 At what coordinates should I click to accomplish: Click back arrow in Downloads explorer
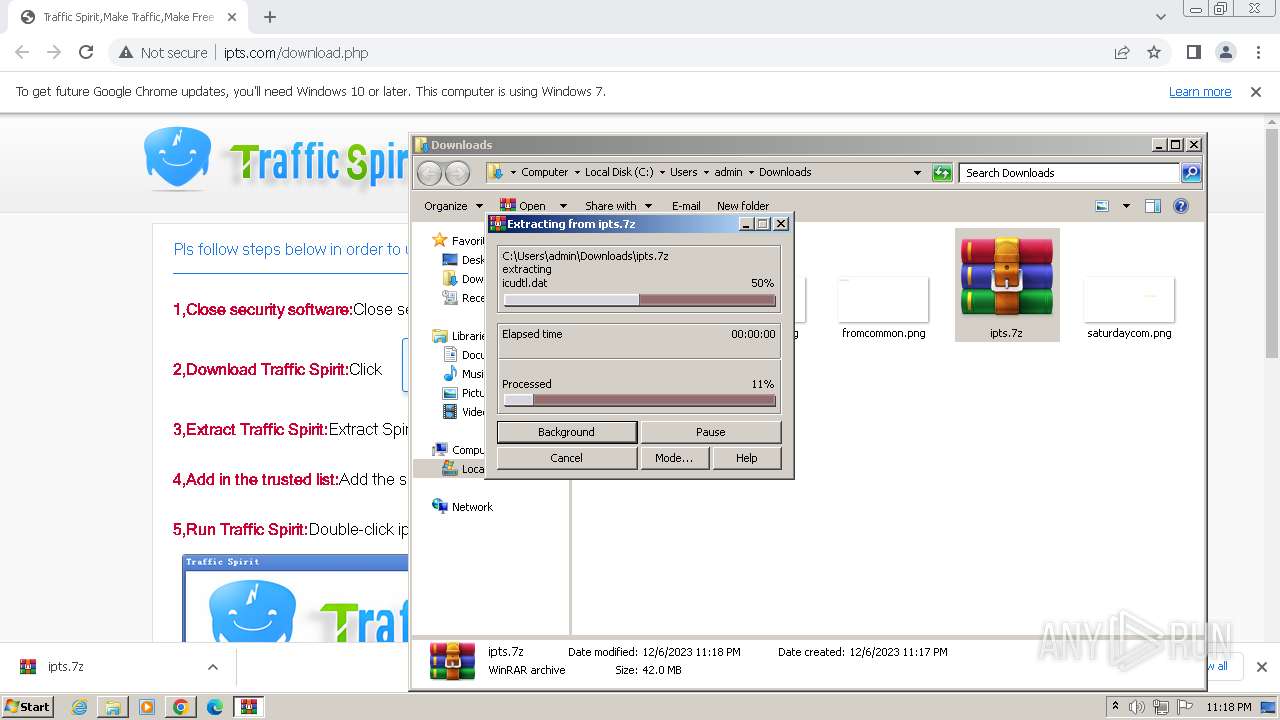click(429, 173)
